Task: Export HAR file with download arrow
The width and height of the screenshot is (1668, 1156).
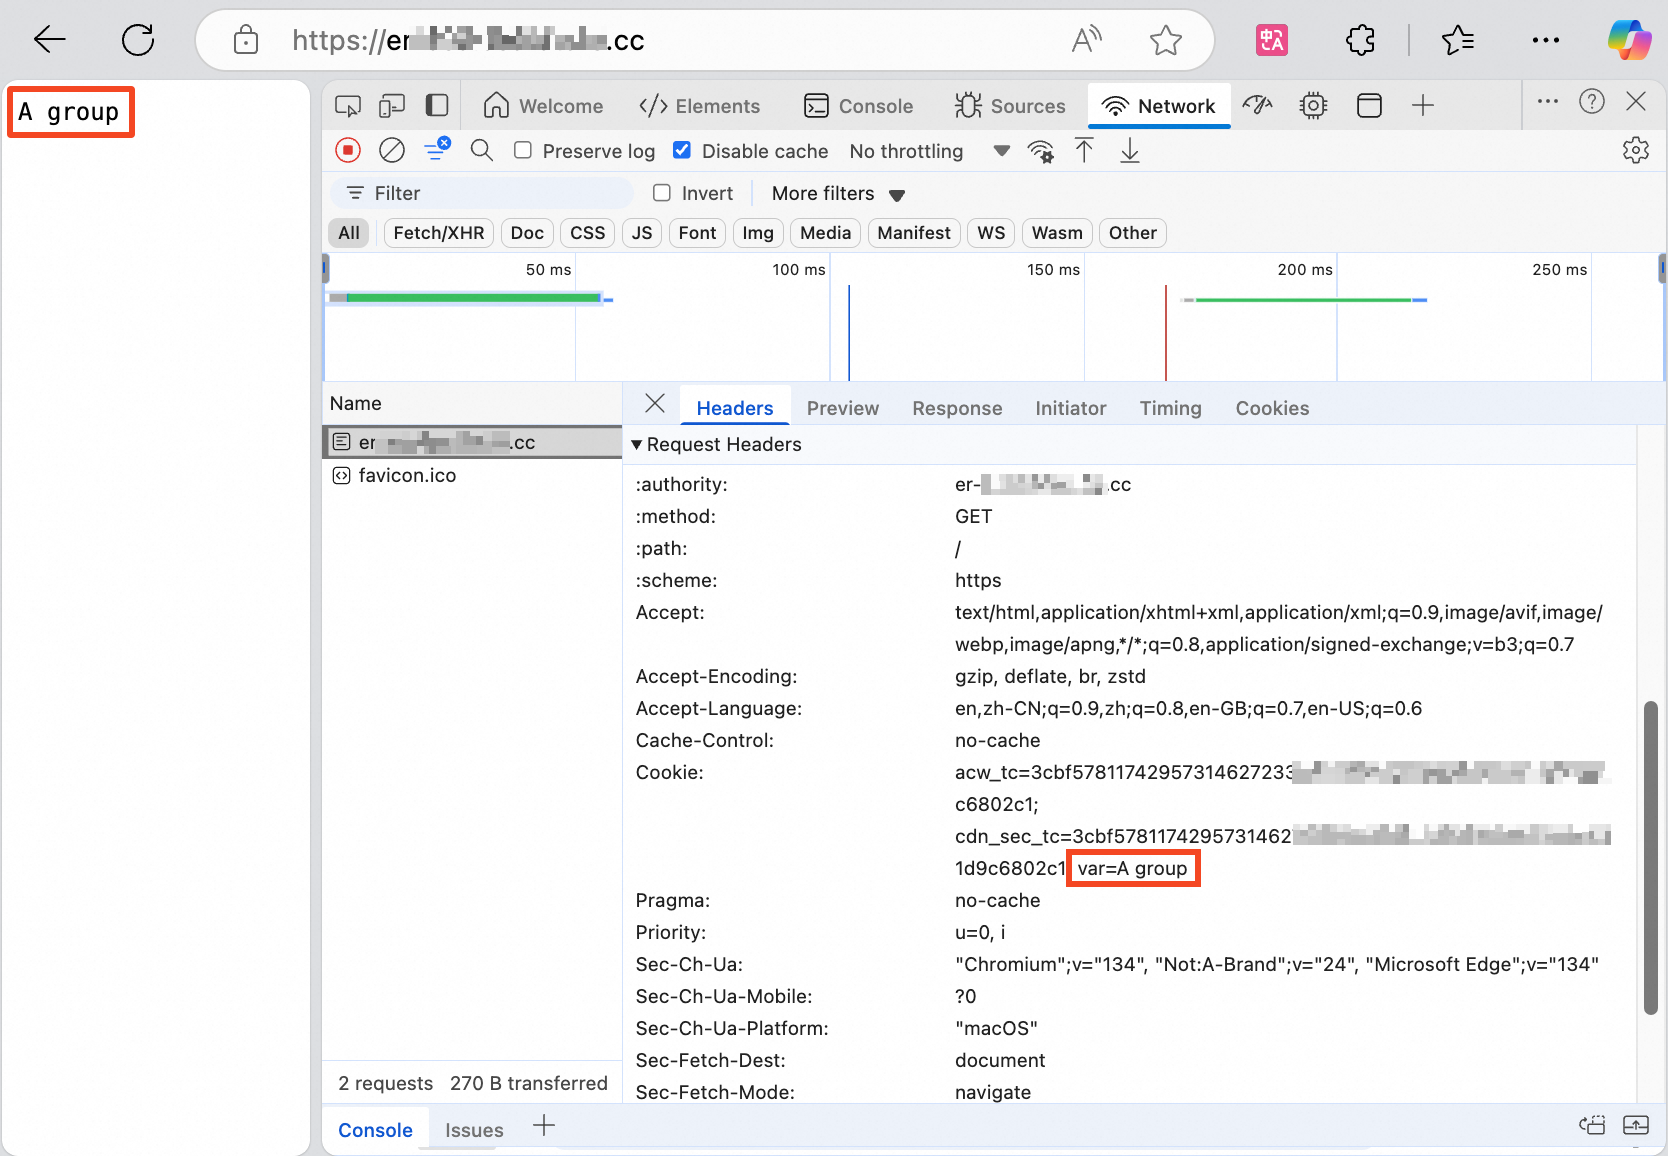Action: (1130, 151)
